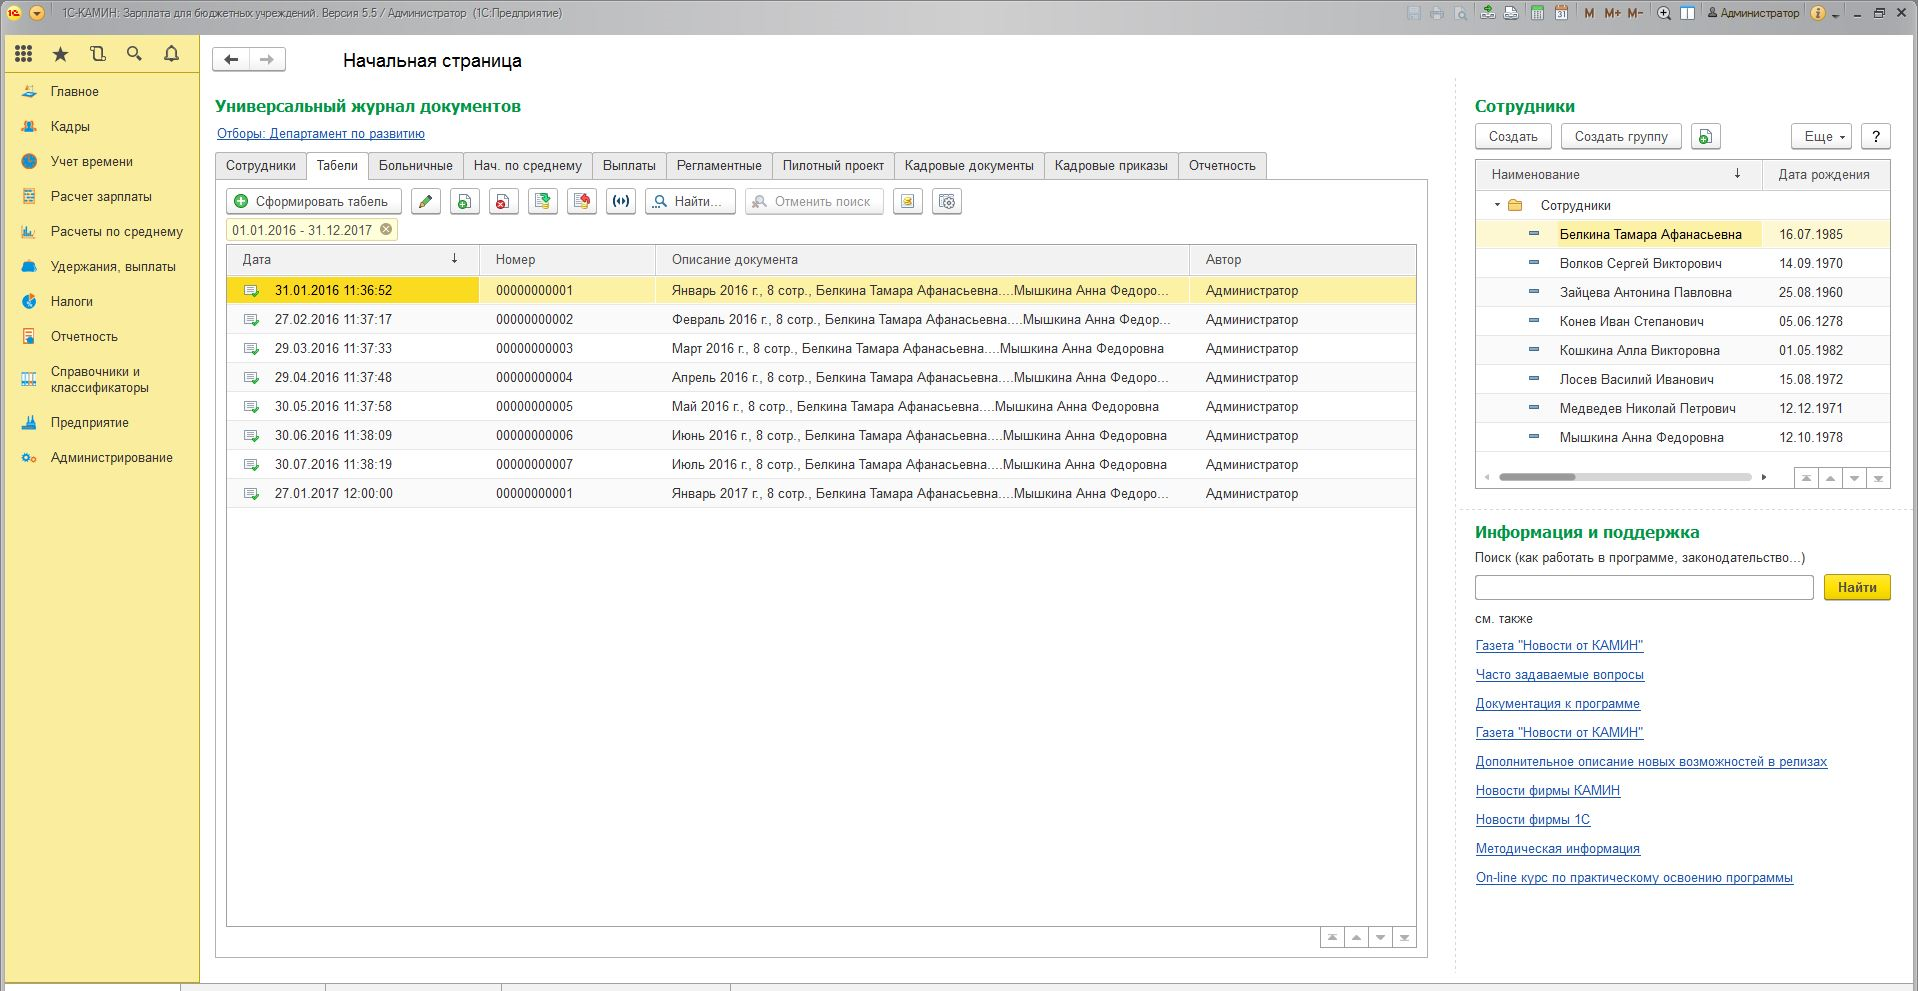Collapse the Сотрудники folder in tree
The image size is (1918, 991).
point(1497,205)
